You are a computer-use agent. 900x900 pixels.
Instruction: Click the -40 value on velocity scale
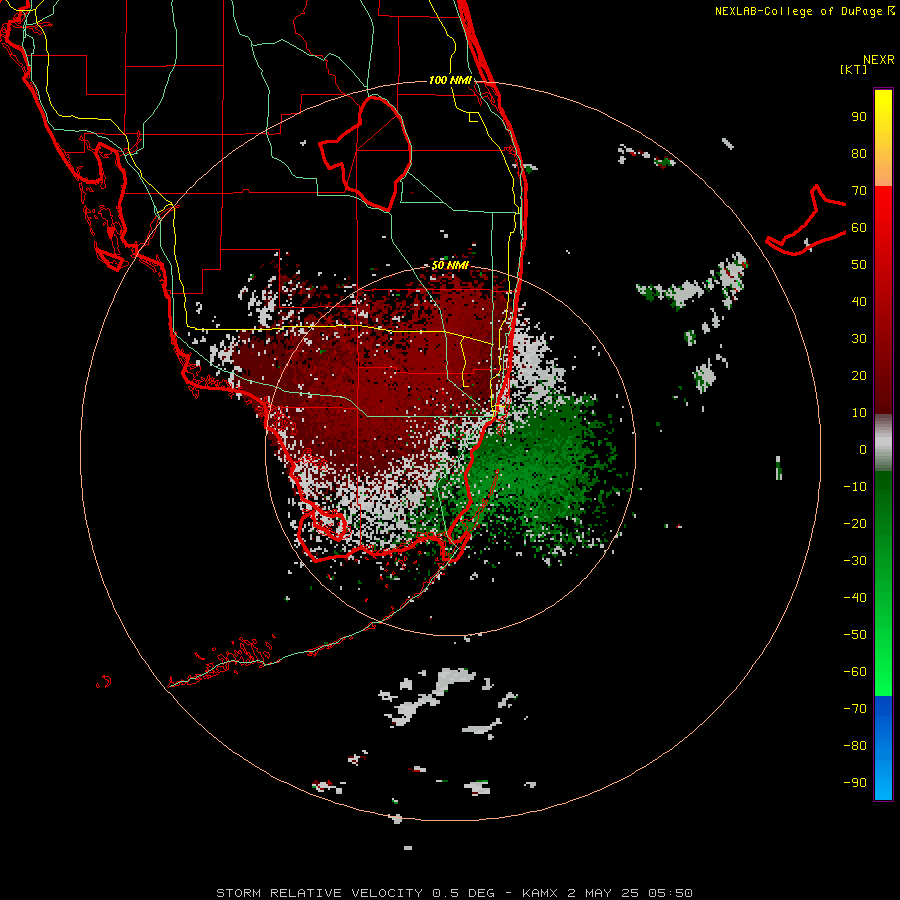coord(855,598)
